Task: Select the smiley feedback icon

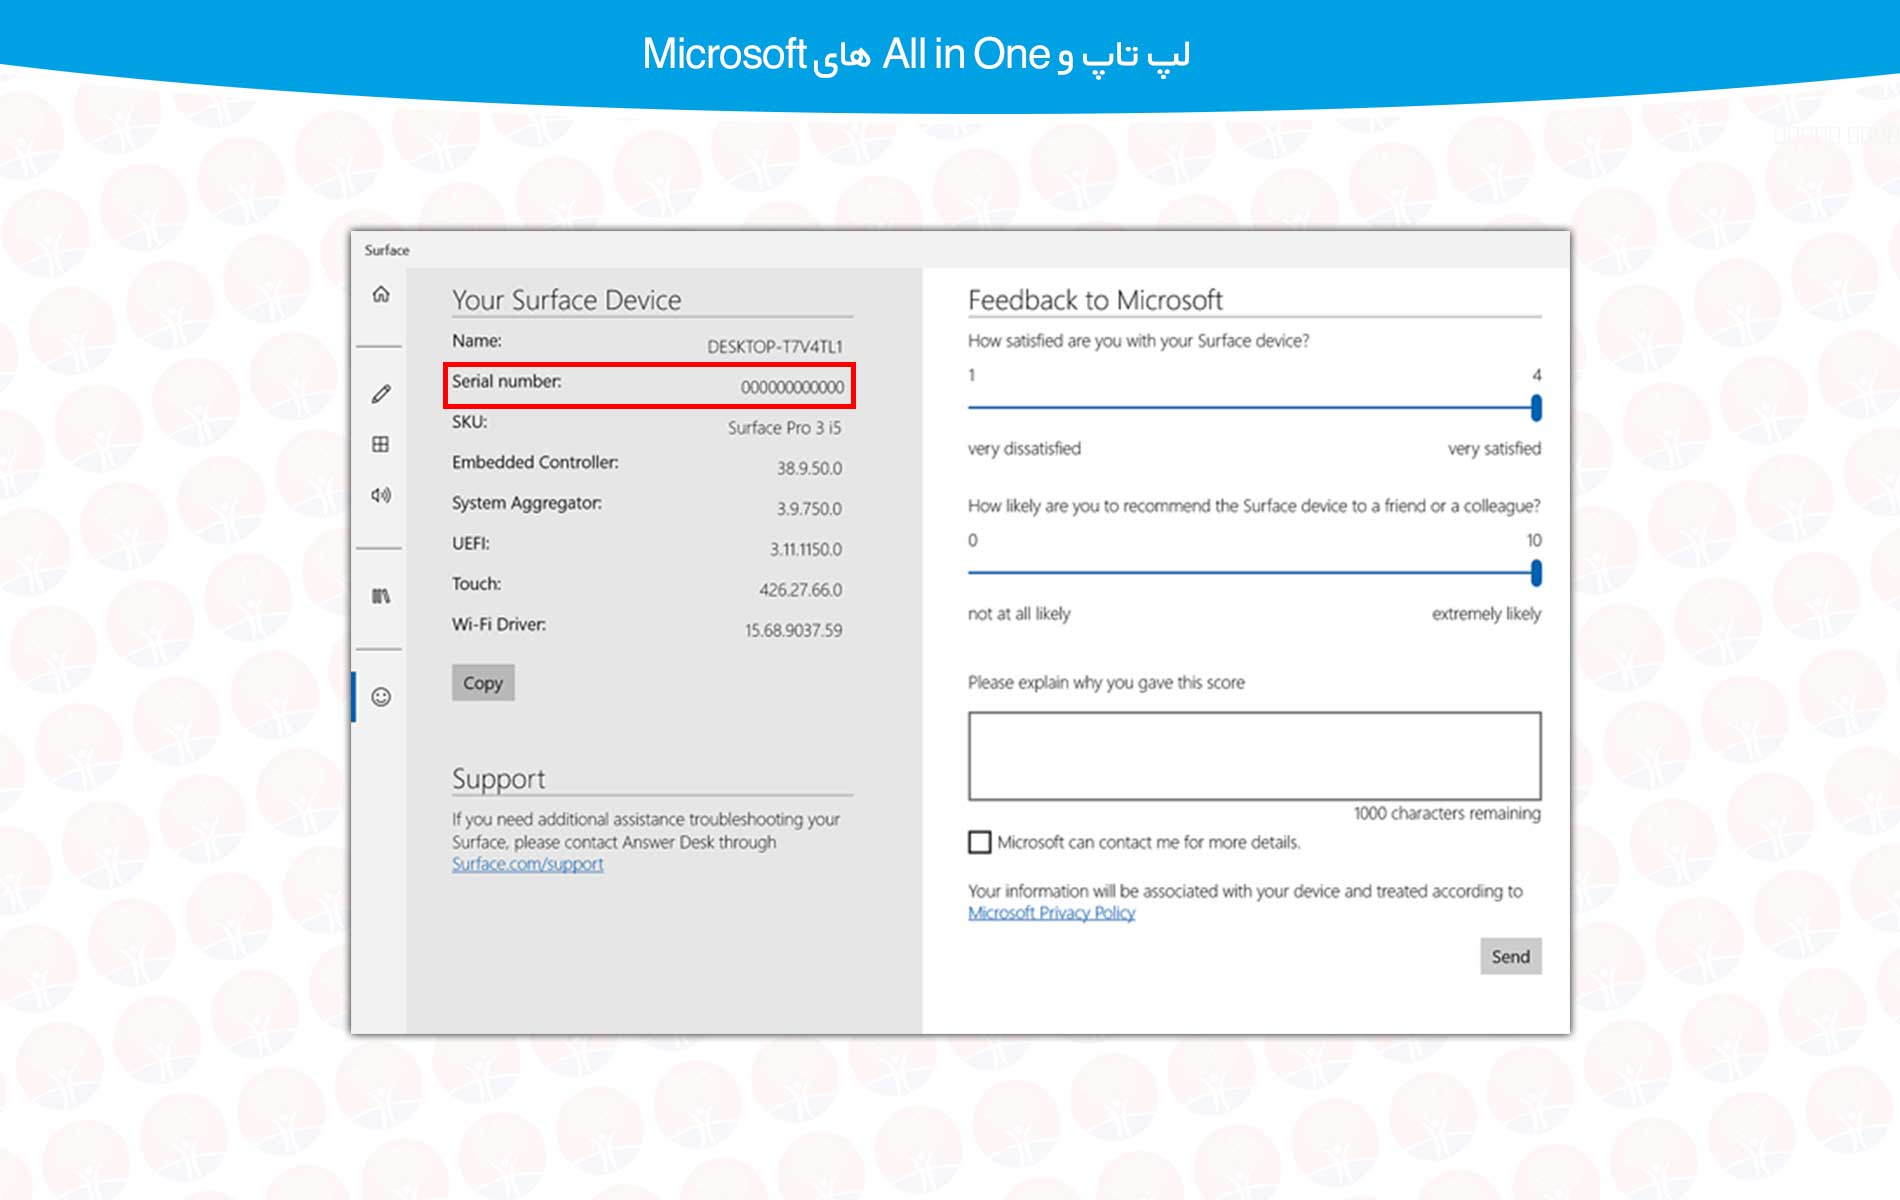Action: click(381, 697)
